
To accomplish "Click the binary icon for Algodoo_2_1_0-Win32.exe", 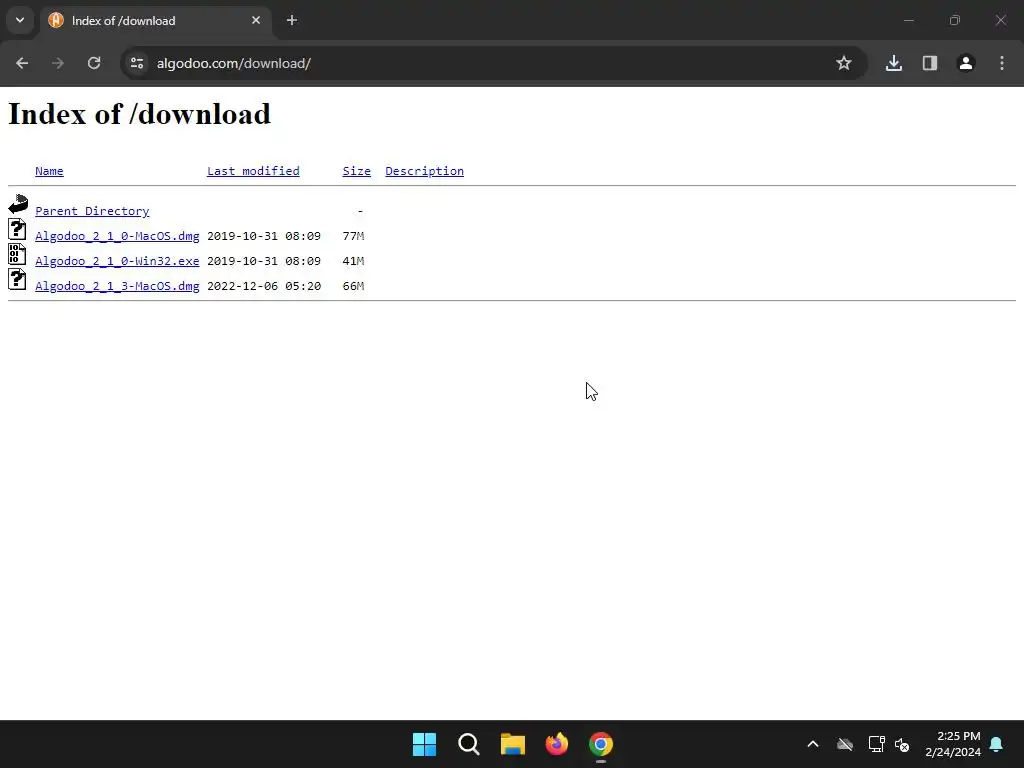I will 18,254.
